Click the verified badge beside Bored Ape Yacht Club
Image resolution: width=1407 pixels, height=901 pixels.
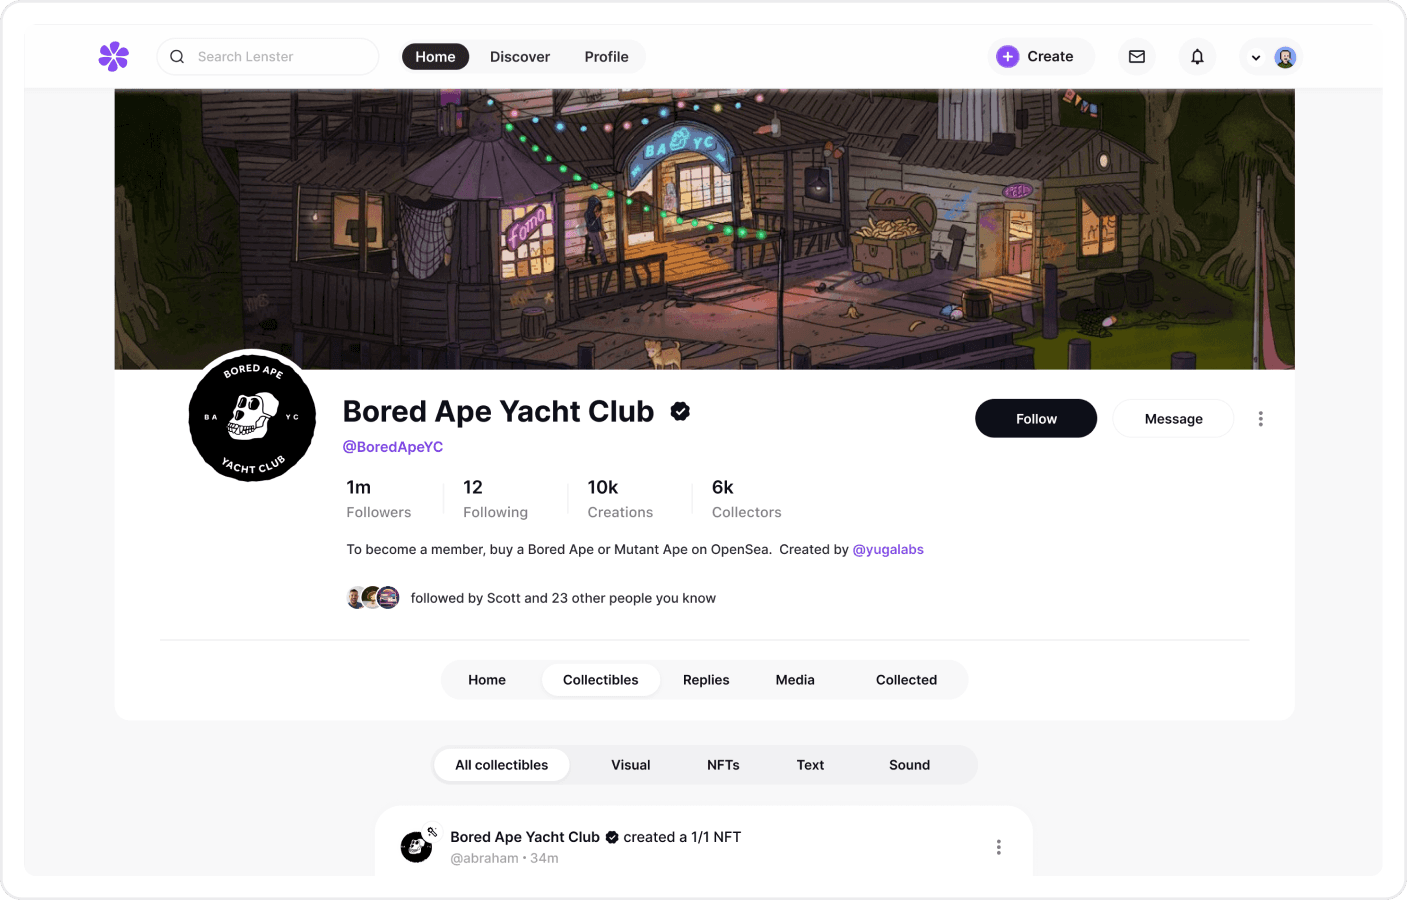pos(680,411)
